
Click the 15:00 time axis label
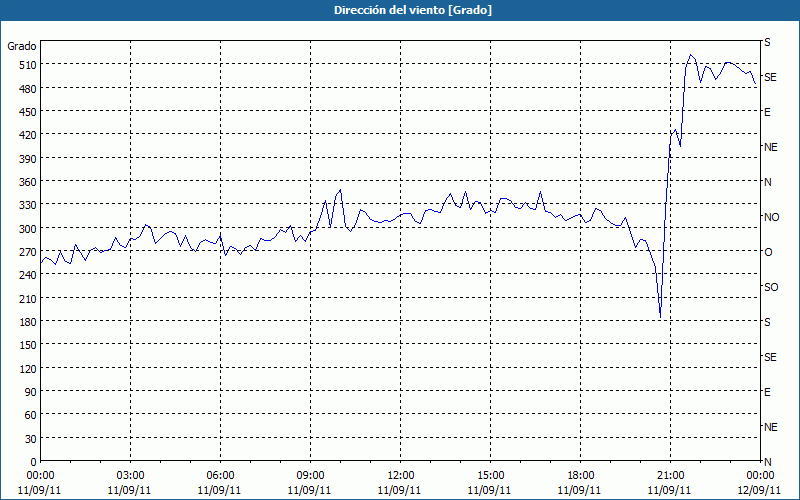pos(490,476)
